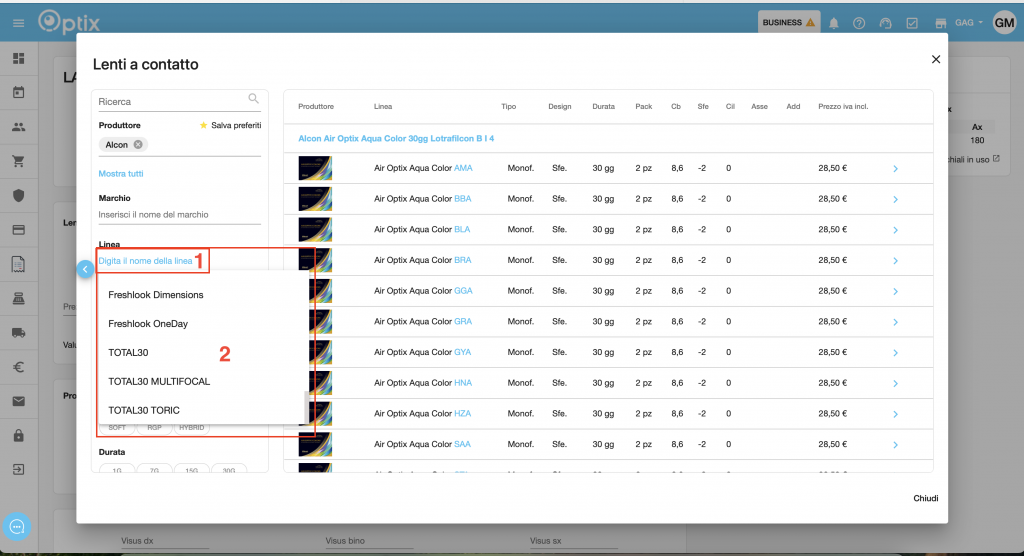Open the chat support bubble
The height and width of the screenshot is (556, 1024).
click(17, 526)
